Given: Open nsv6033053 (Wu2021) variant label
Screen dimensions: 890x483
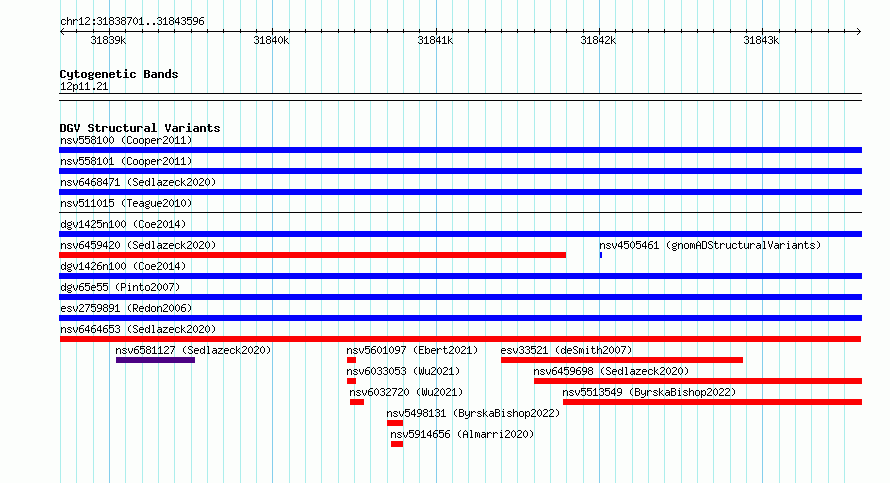Looking at the screenshot, I should (x=403, y=371).
